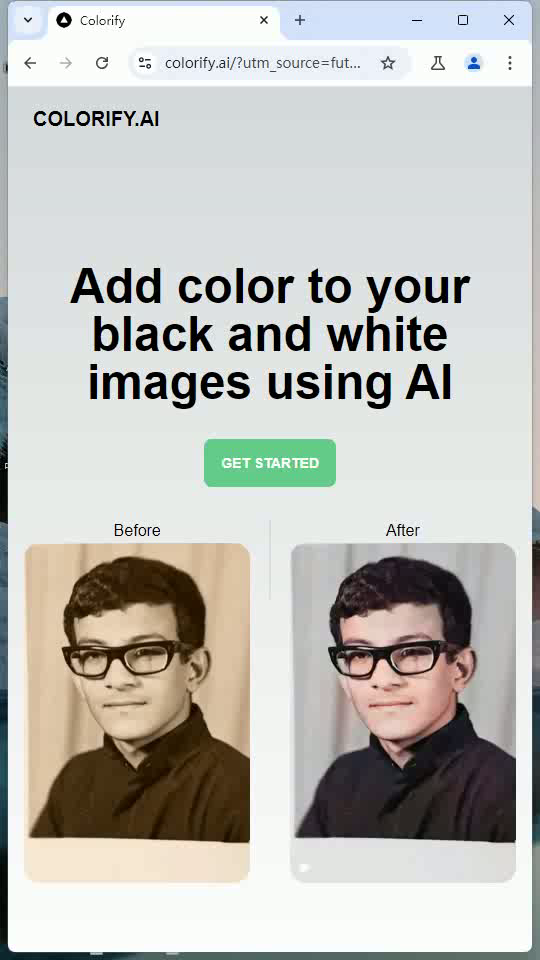Viewport: 540px width, 960px height.
Task: Click the browser forward arrow
Action: [66, 63]
